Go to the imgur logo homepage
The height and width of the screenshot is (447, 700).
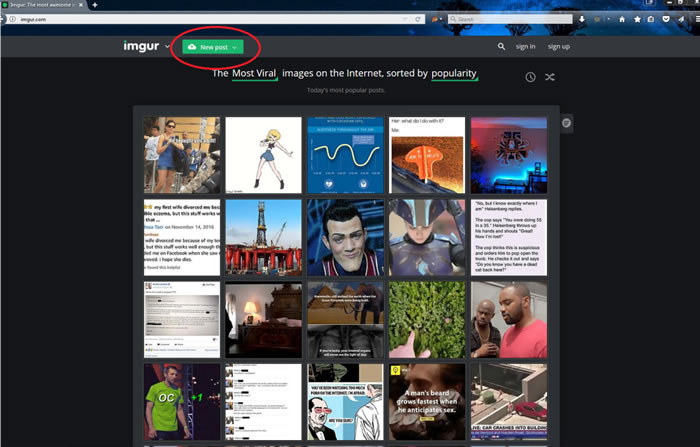pyautogui.click(x=141, y=46)
